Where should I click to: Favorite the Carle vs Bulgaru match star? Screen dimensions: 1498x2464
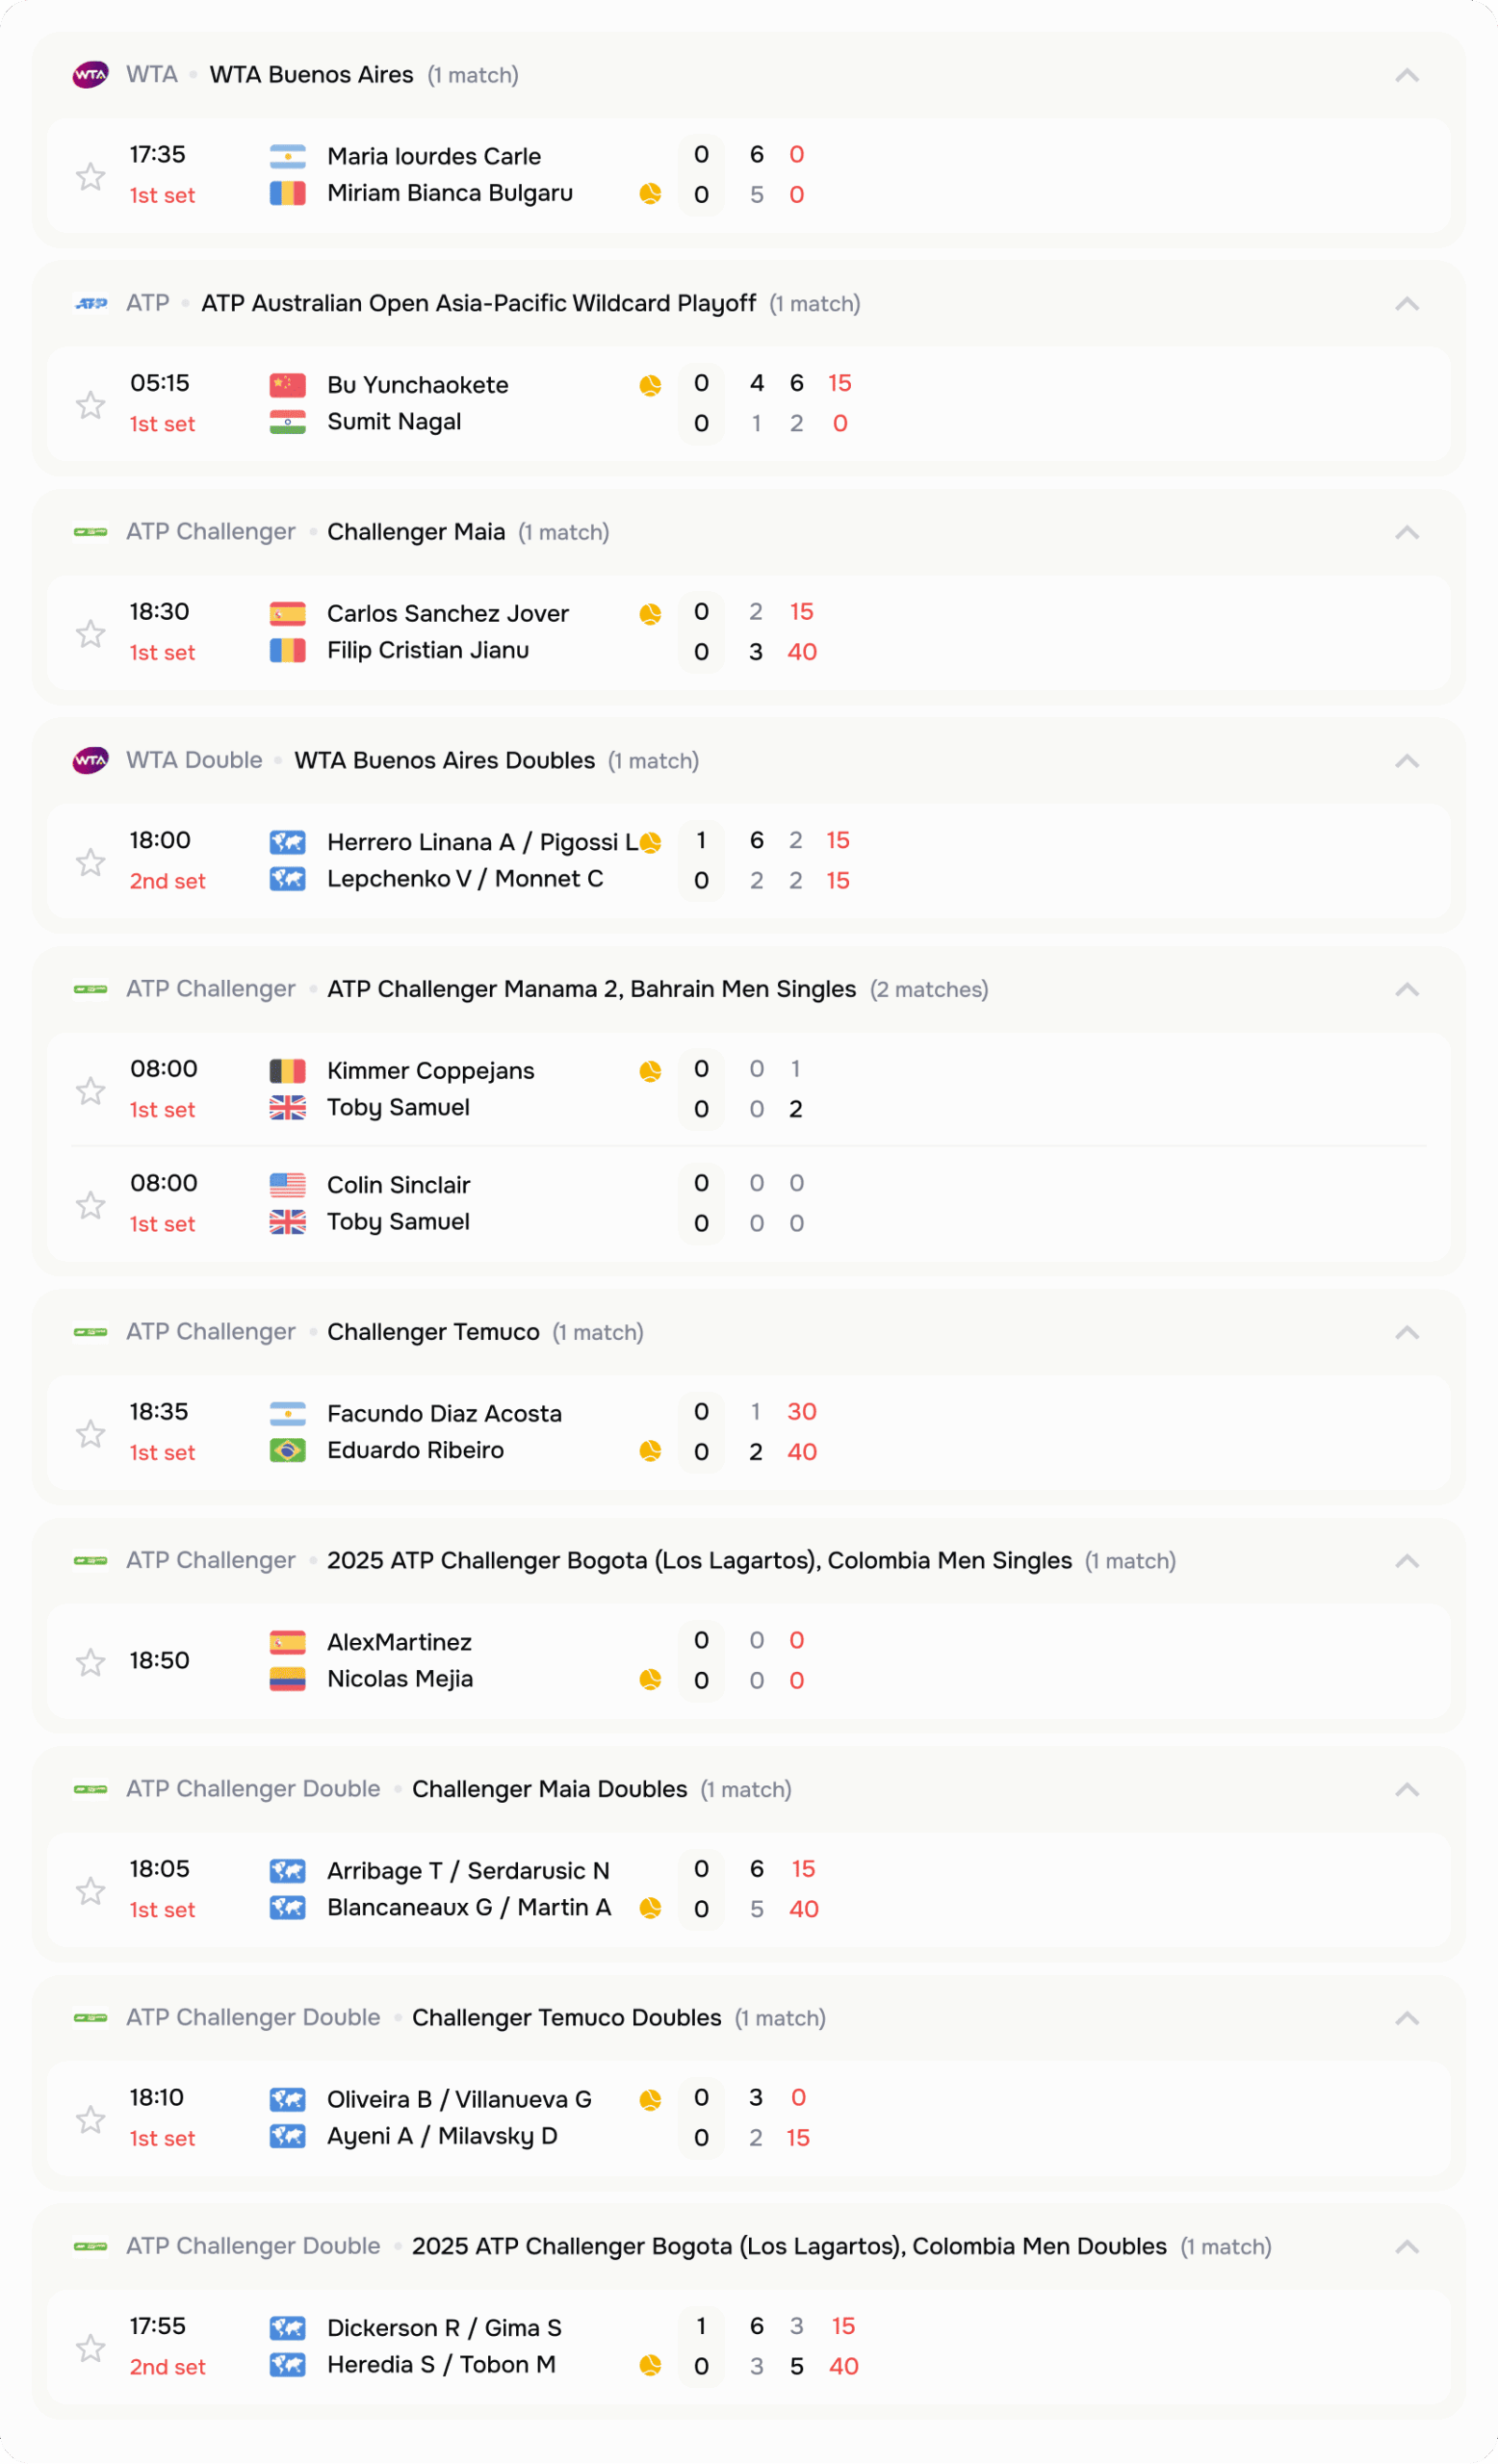point(91,176)
